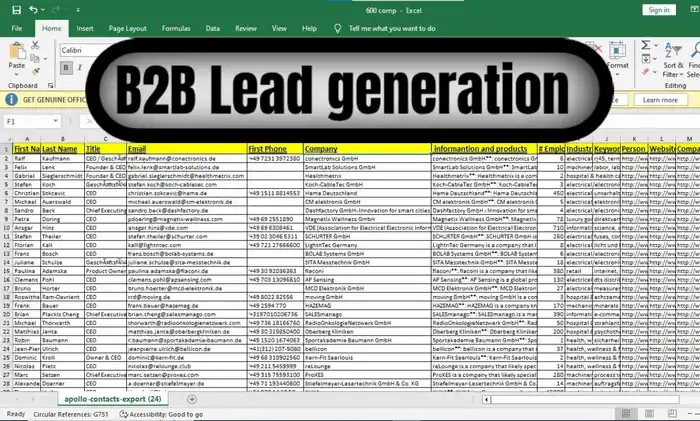
Task: Select column B header
Action: (x=62, y=139)
